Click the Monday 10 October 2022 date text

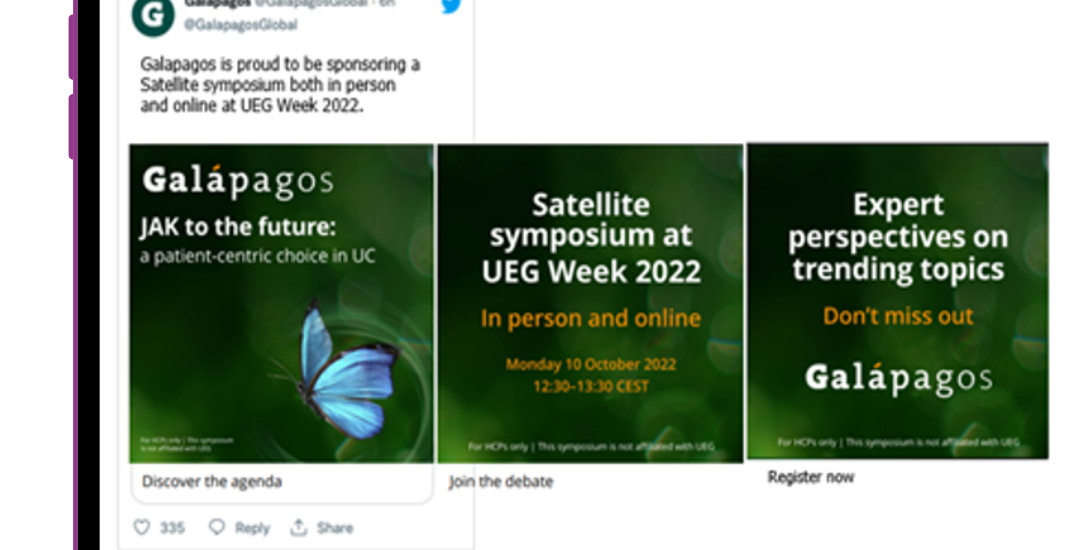tap(591, 364)
